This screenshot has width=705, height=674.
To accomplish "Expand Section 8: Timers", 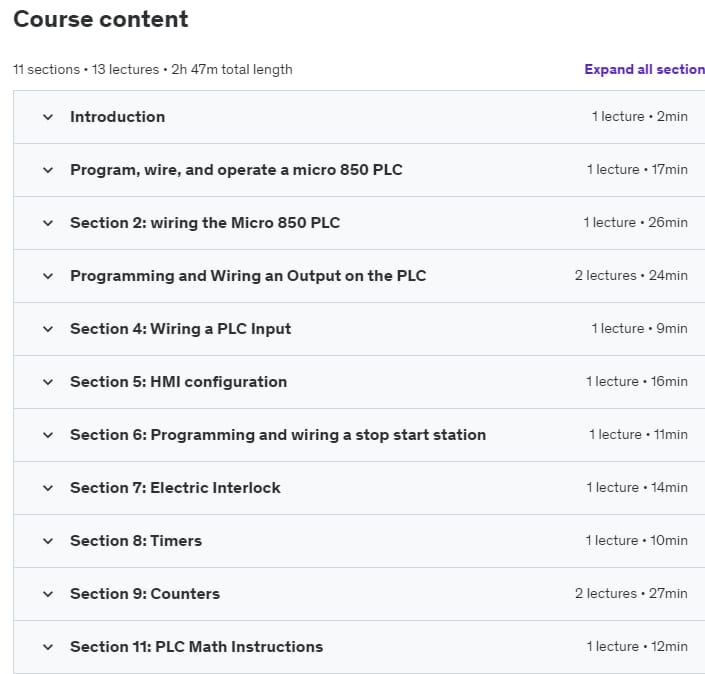I will (47, 541).
